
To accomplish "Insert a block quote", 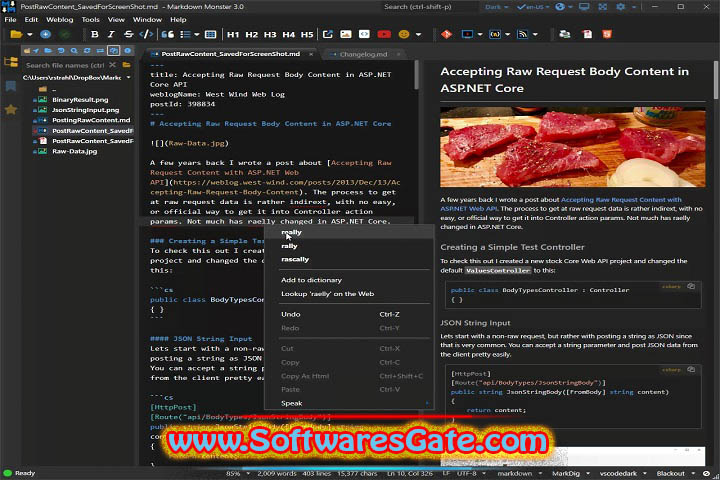I will point(168,34).
